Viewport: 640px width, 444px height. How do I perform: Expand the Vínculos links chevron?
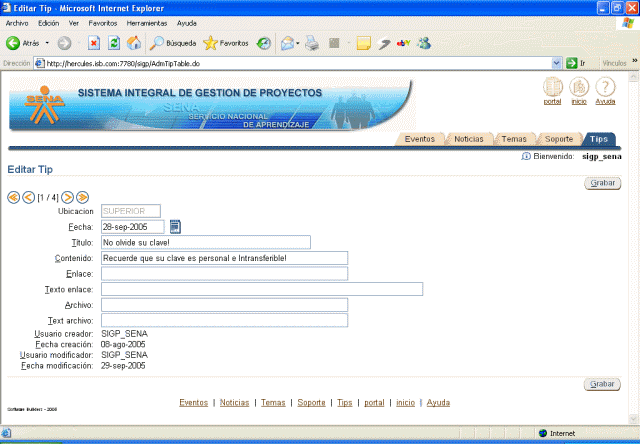635,61
